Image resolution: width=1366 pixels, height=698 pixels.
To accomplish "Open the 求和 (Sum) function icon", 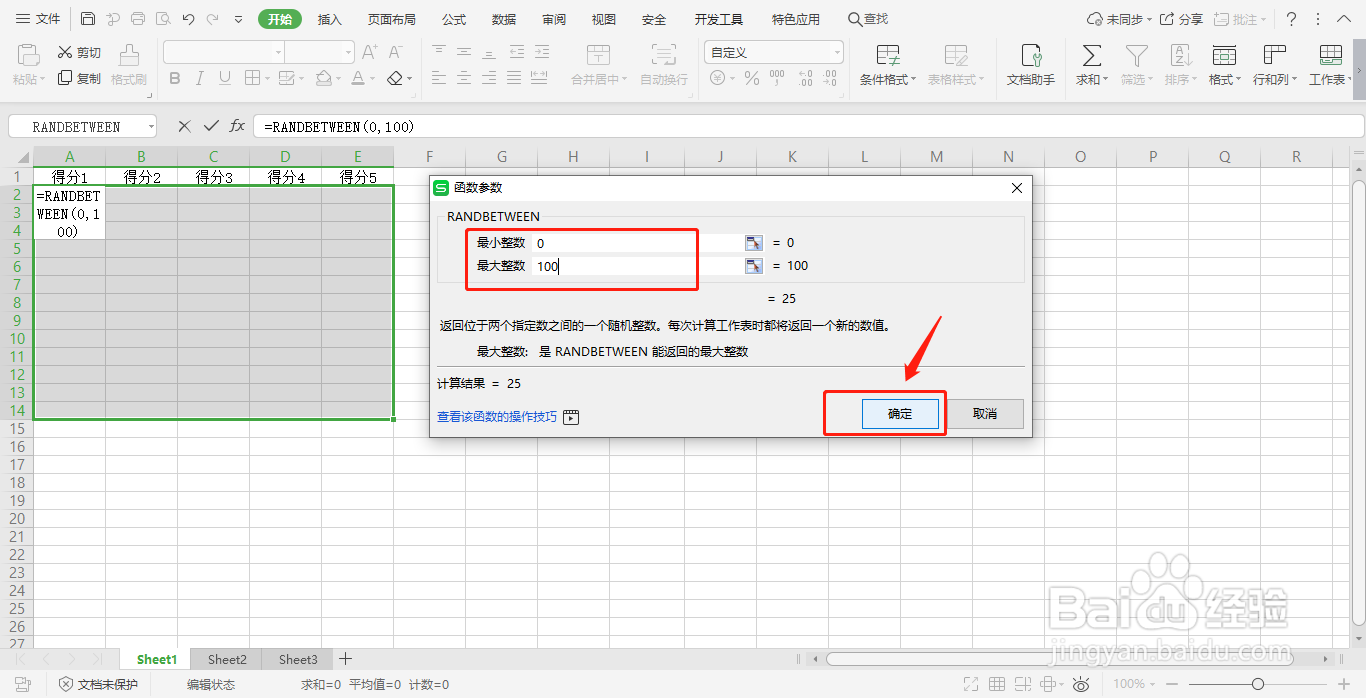I will point(1090,65).
